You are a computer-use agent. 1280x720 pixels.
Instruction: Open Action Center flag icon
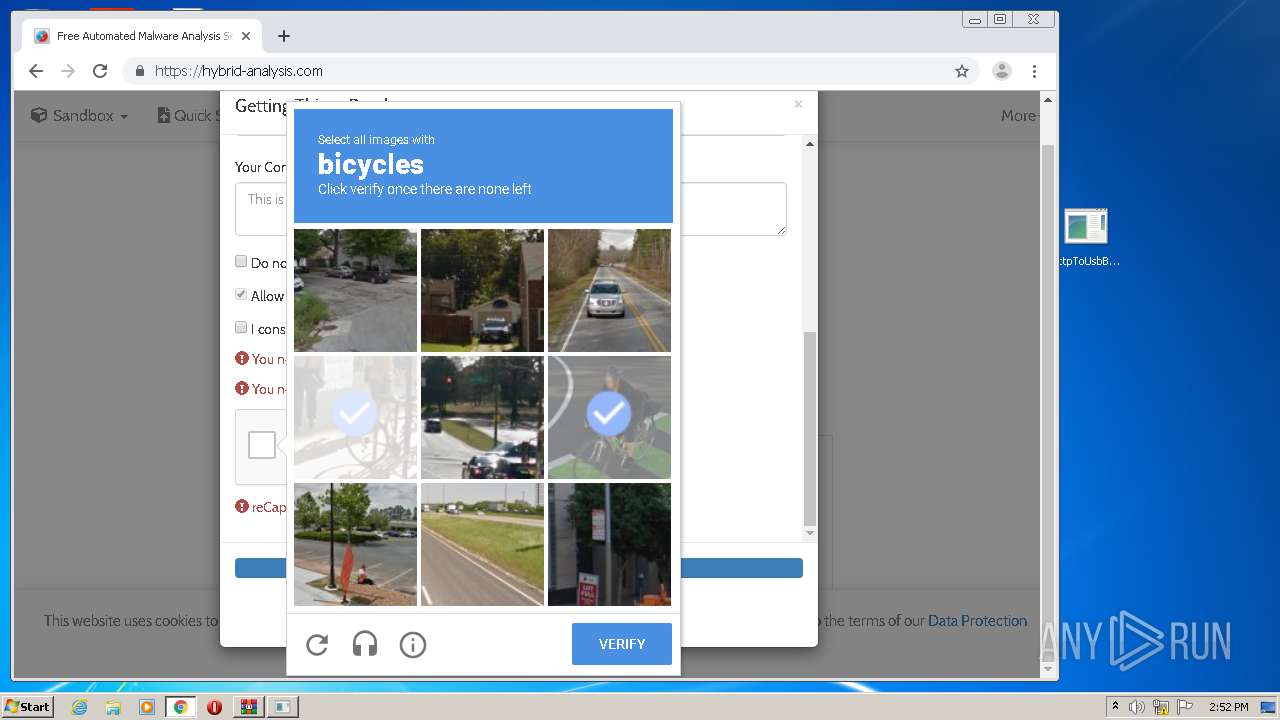pos(1185,707)
